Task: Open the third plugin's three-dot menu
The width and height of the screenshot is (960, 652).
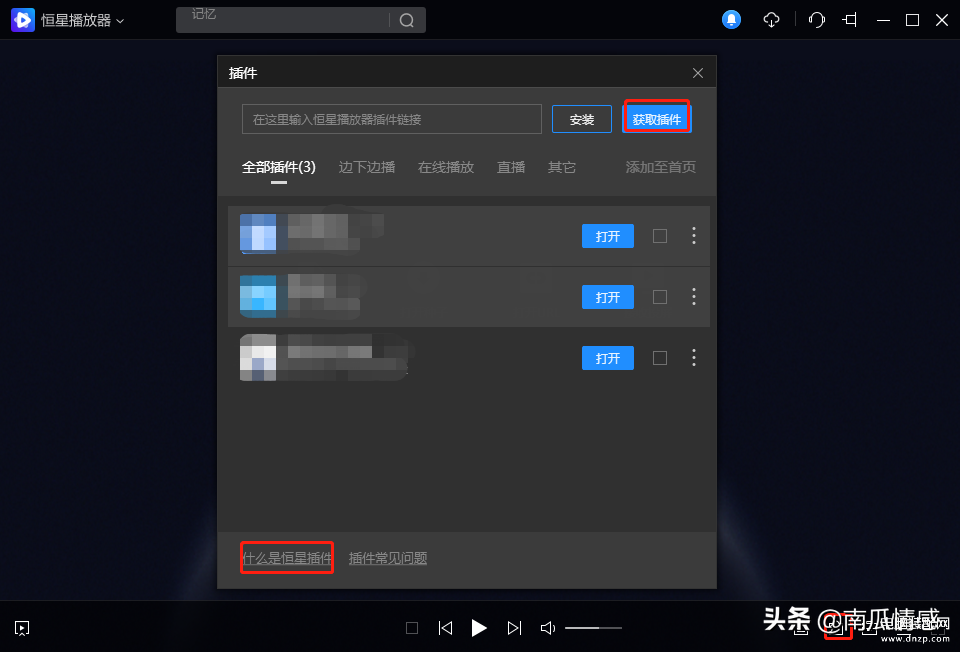Action: point(694,358)
